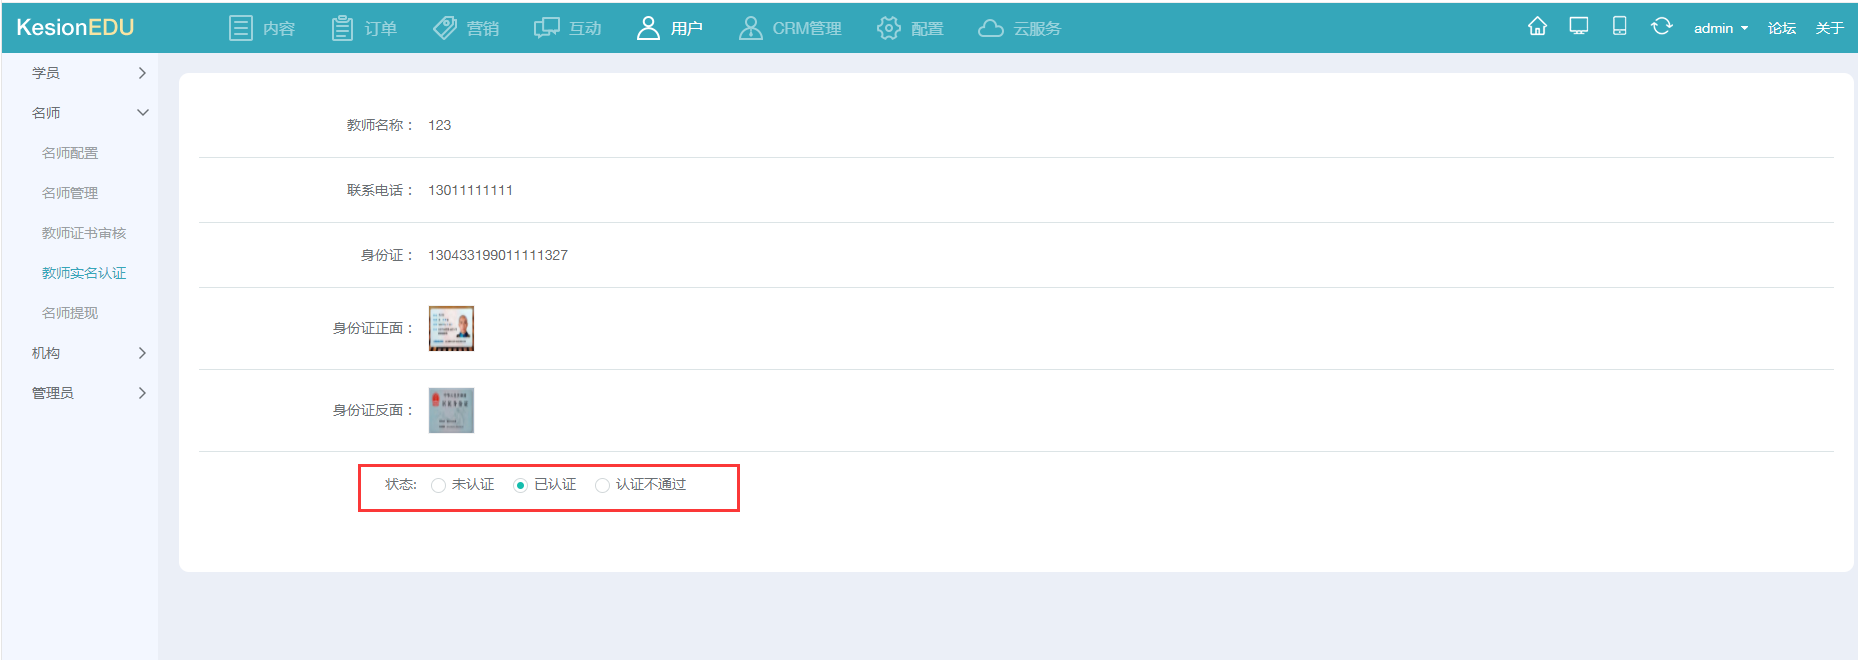Open the 订单 orders module
Screen dimensions: 1858x660
pyautogui.click(x=365, y=28)
